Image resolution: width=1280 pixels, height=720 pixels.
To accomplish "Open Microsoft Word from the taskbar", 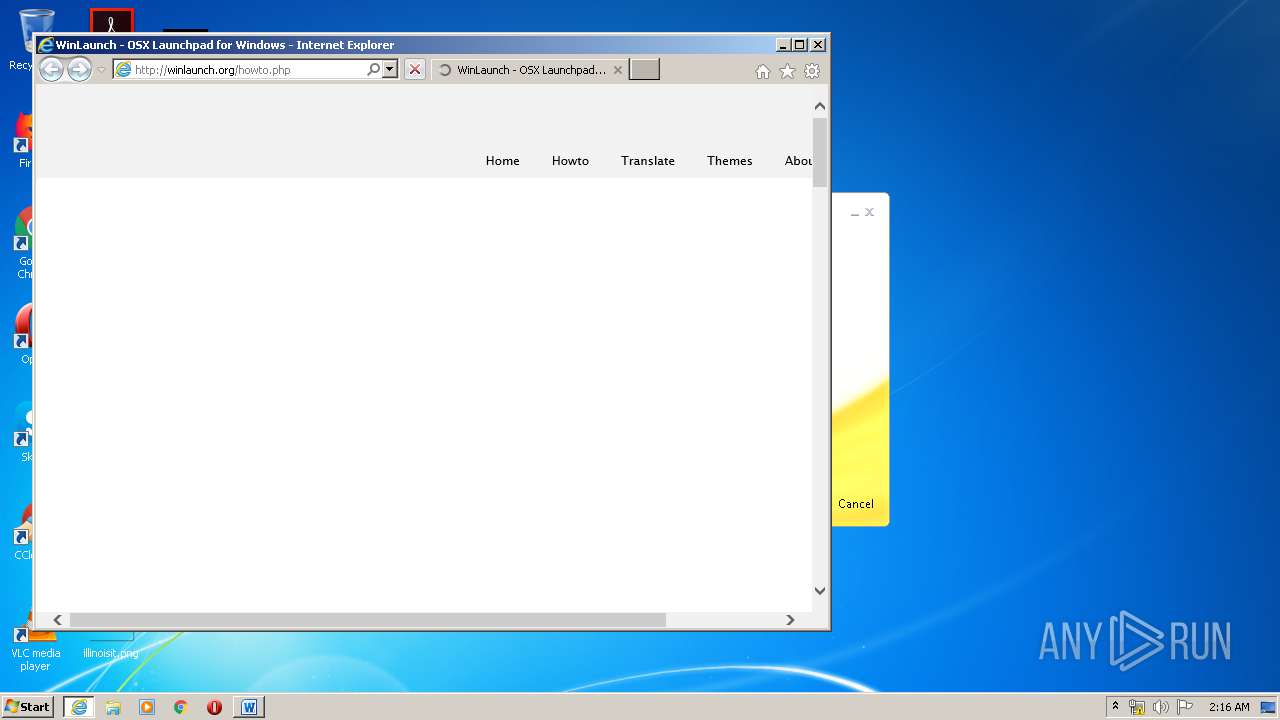I will coord(249,707).
